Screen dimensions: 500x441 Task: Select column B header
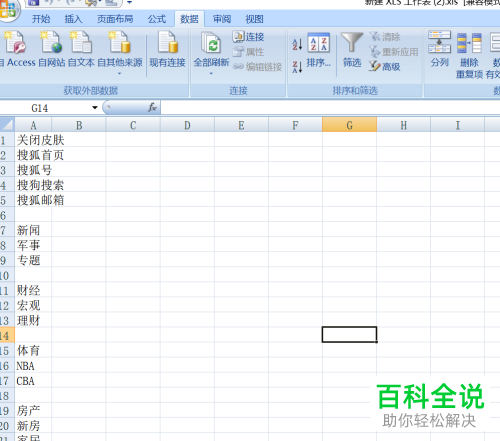[79, 125]
